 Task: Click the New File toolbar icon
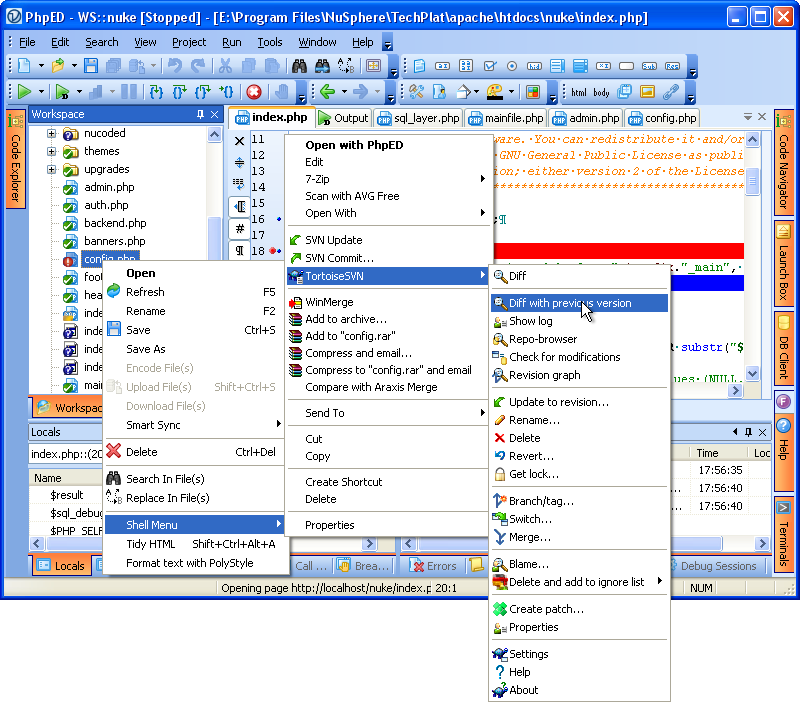24,66
